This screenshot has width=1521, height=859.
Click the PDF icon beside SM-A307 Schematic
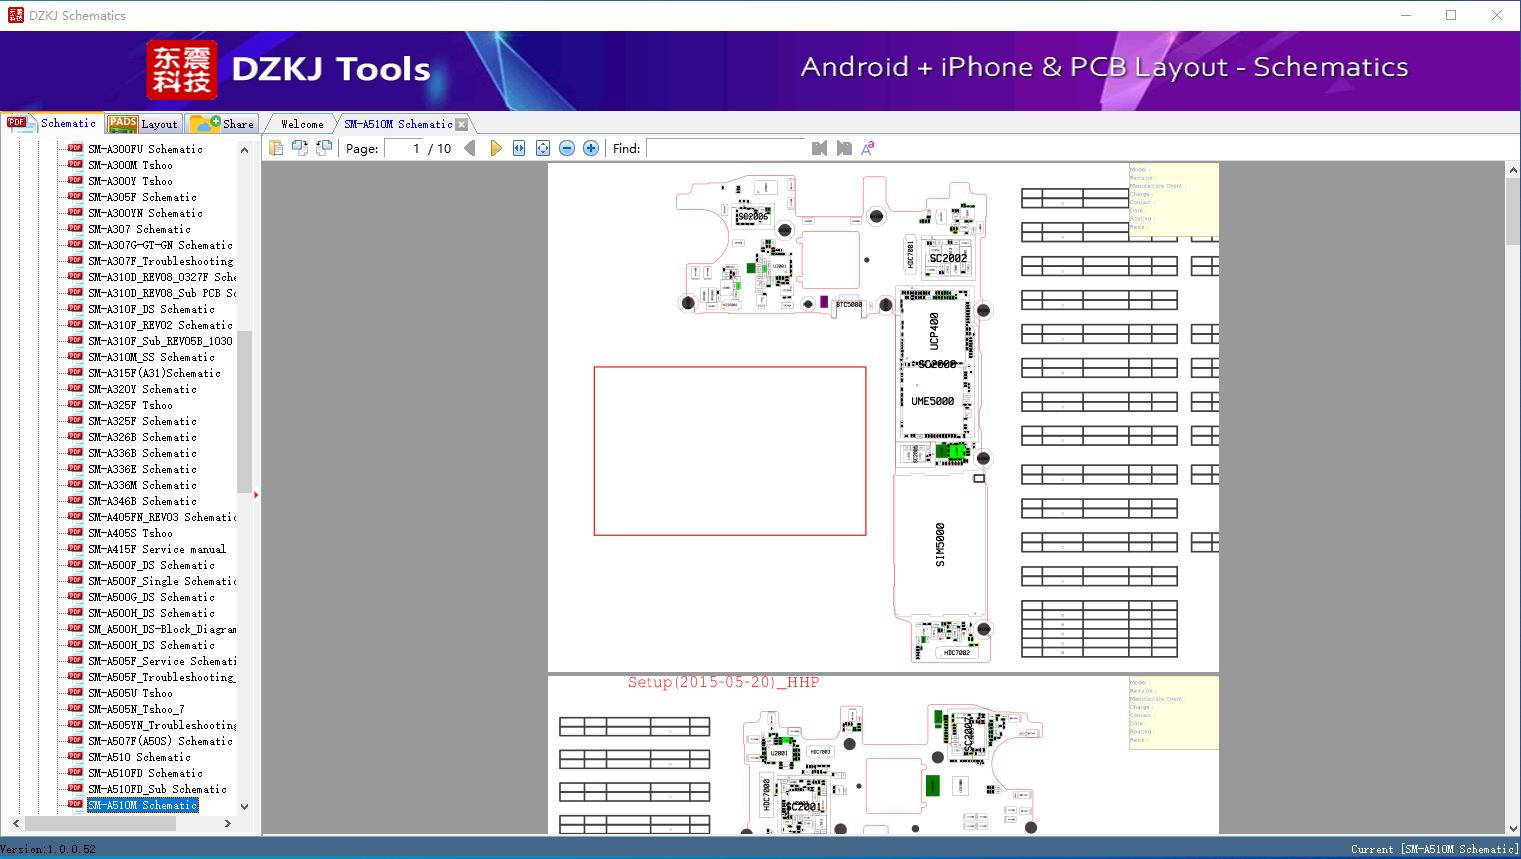tap(75, 229)
